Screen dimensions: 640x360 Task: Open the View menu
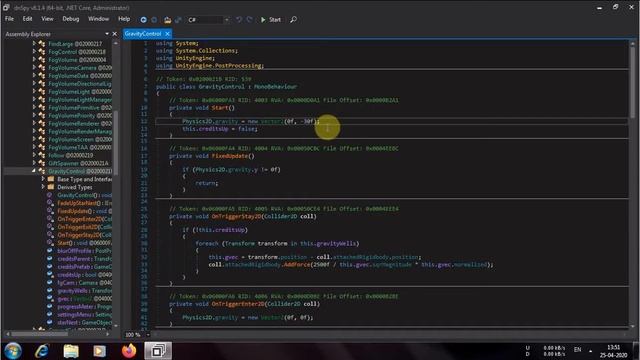(x=47, y=19)
